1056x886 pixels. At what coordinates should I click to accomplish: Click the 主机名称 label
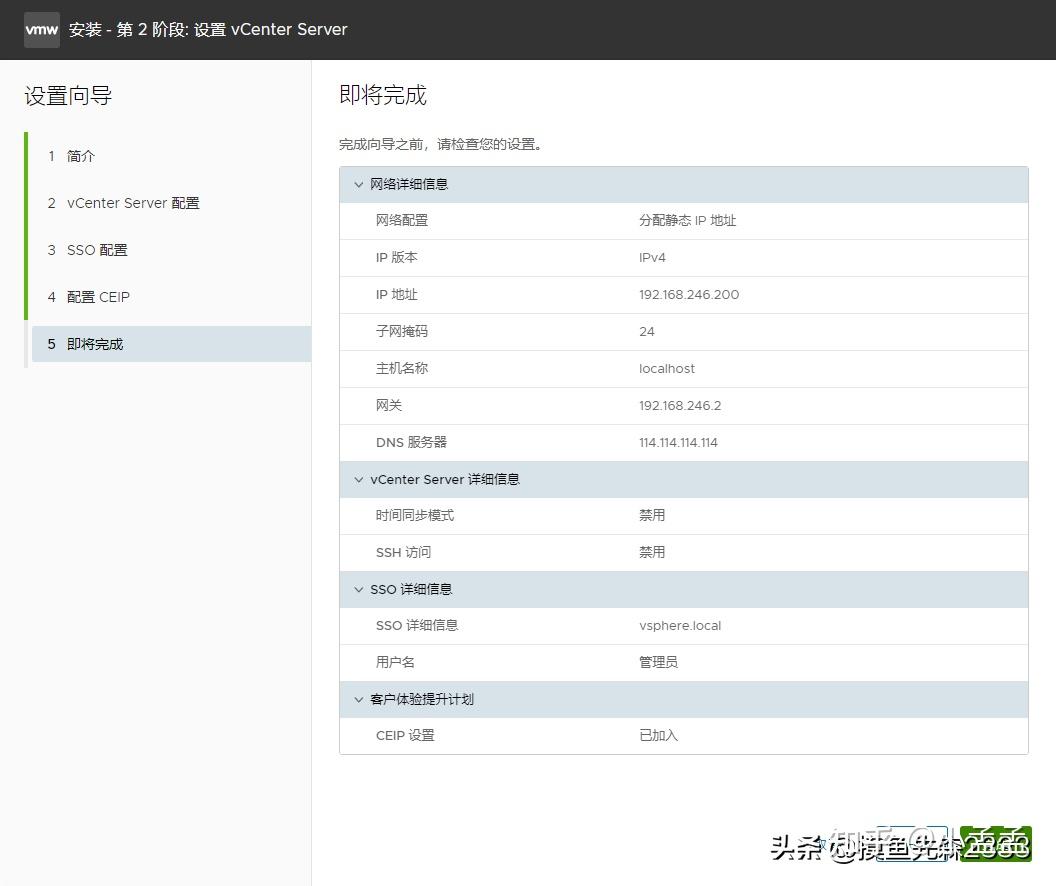[x=402, y=369]
